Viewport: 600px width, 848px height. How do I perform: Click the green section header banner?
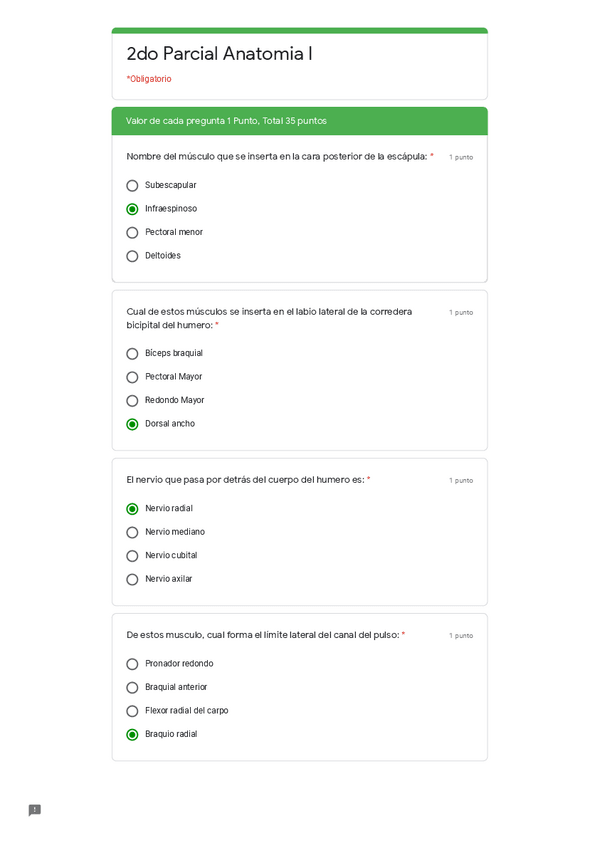(x=299, y=121)
